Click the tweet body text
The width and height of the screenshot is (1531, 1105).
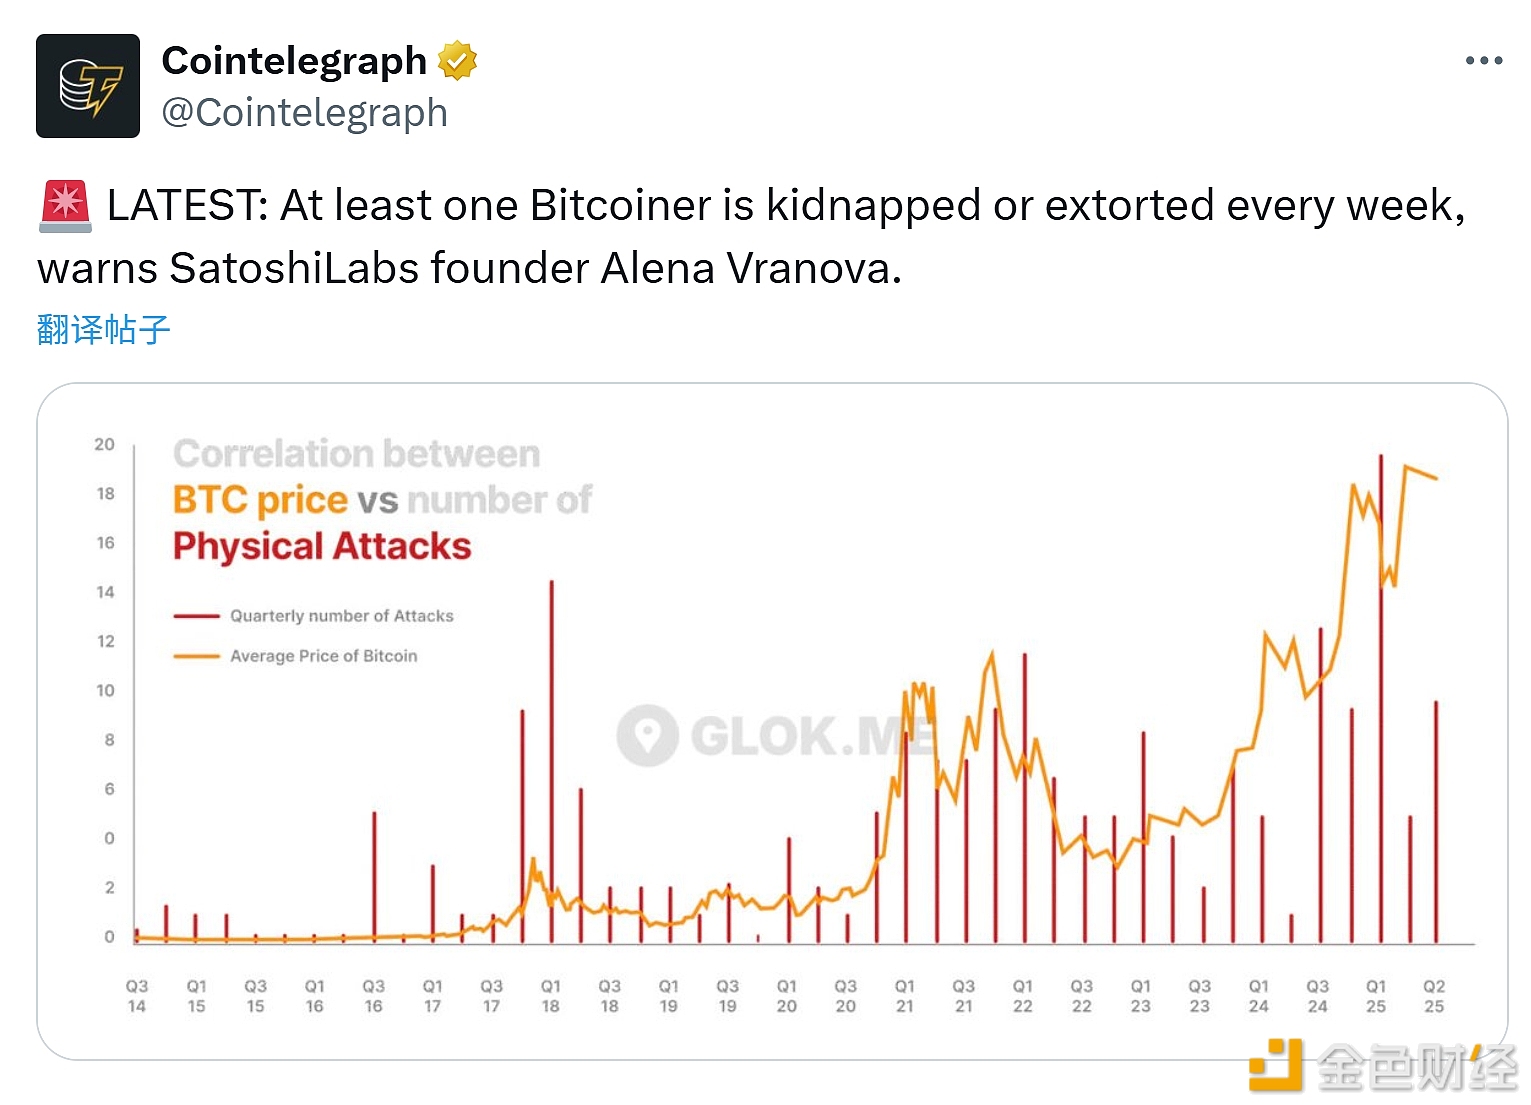coord(752,237)
